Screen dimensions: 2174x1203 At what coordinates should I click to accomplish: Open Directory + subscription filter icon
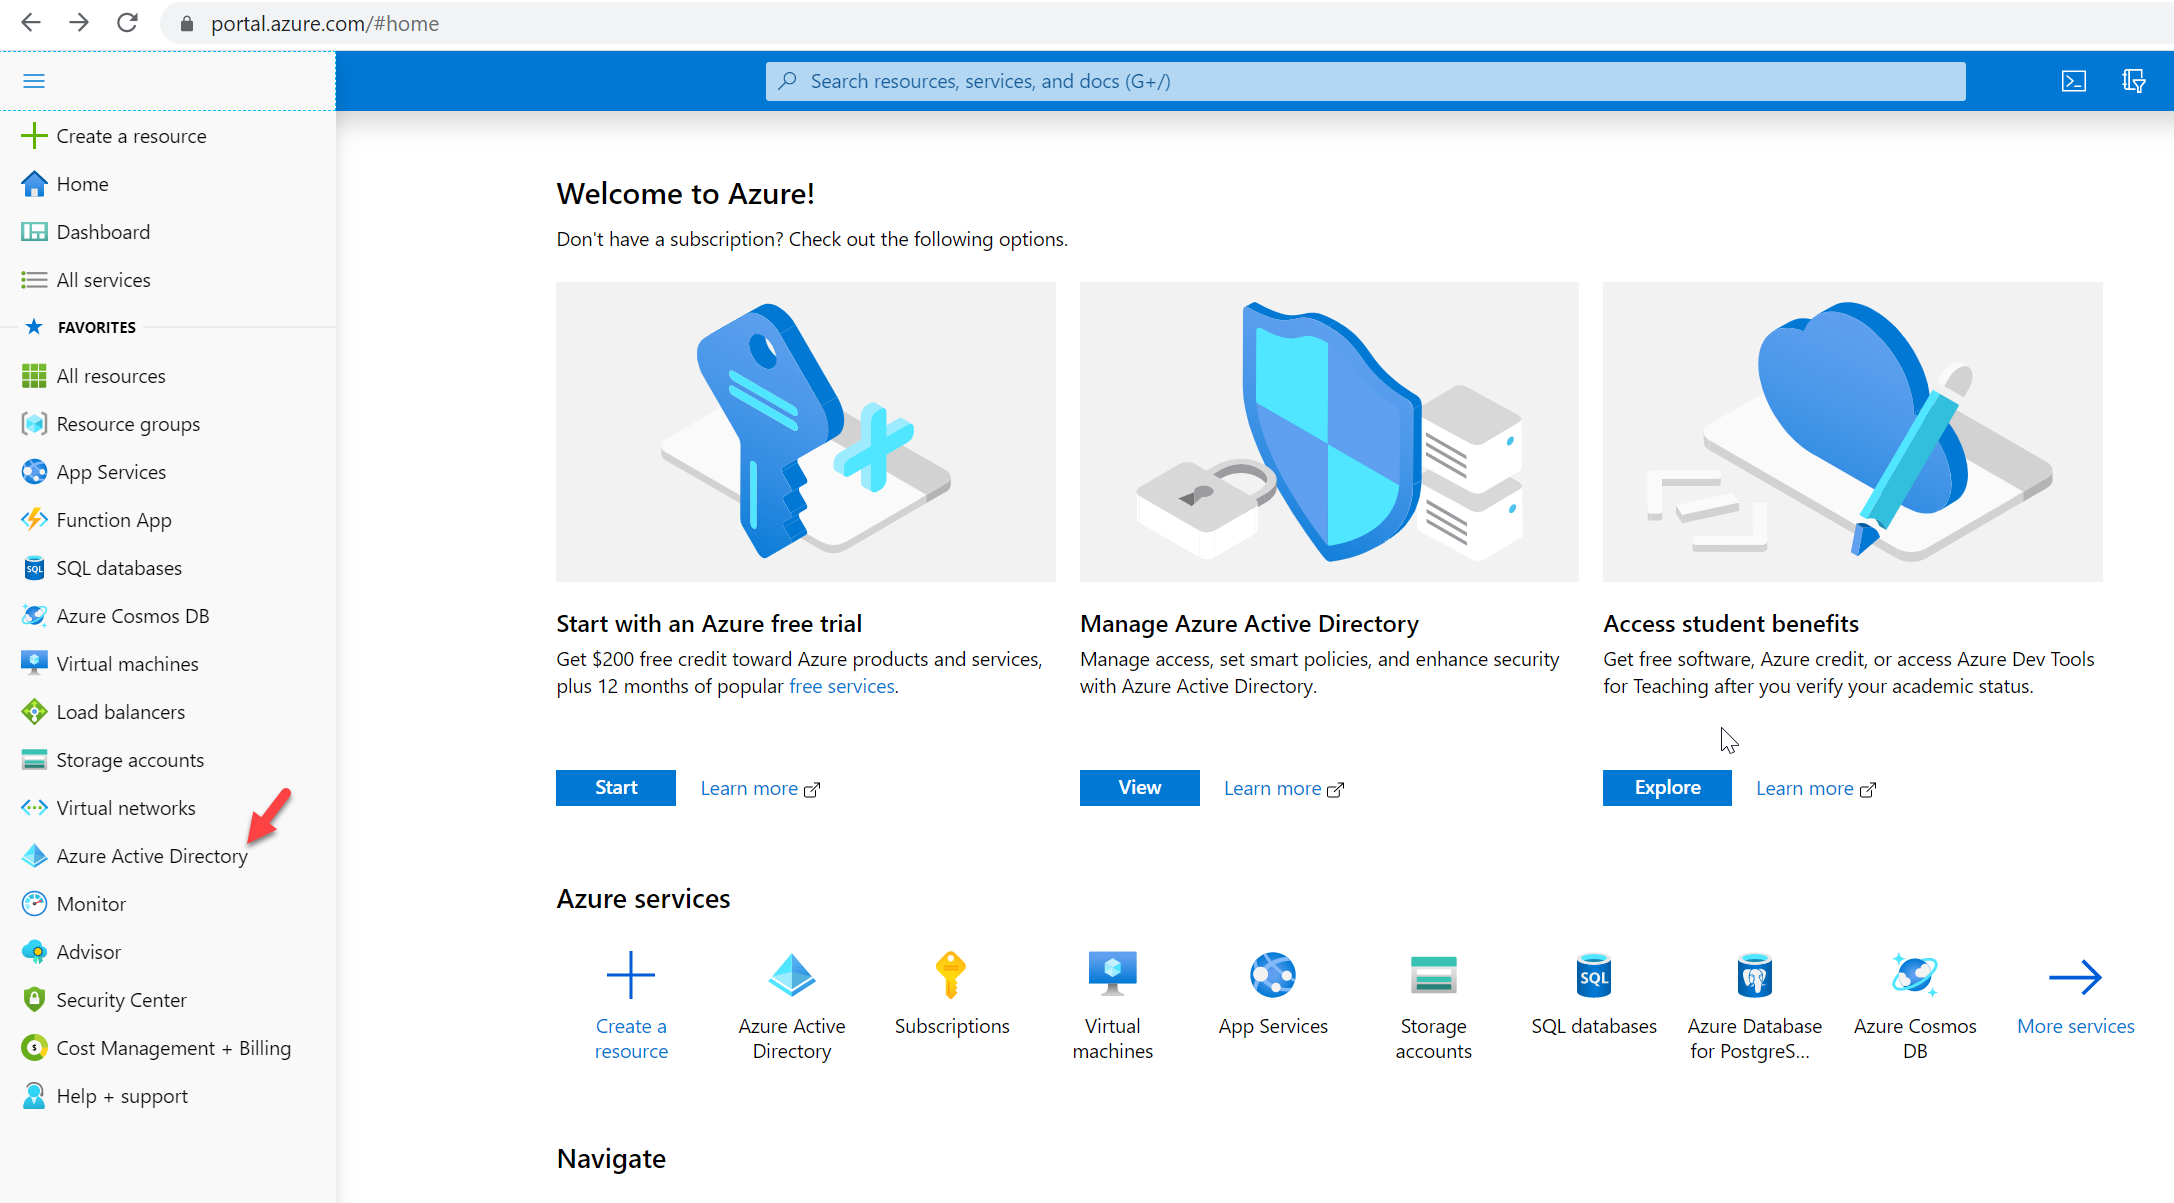(2133, 81)
